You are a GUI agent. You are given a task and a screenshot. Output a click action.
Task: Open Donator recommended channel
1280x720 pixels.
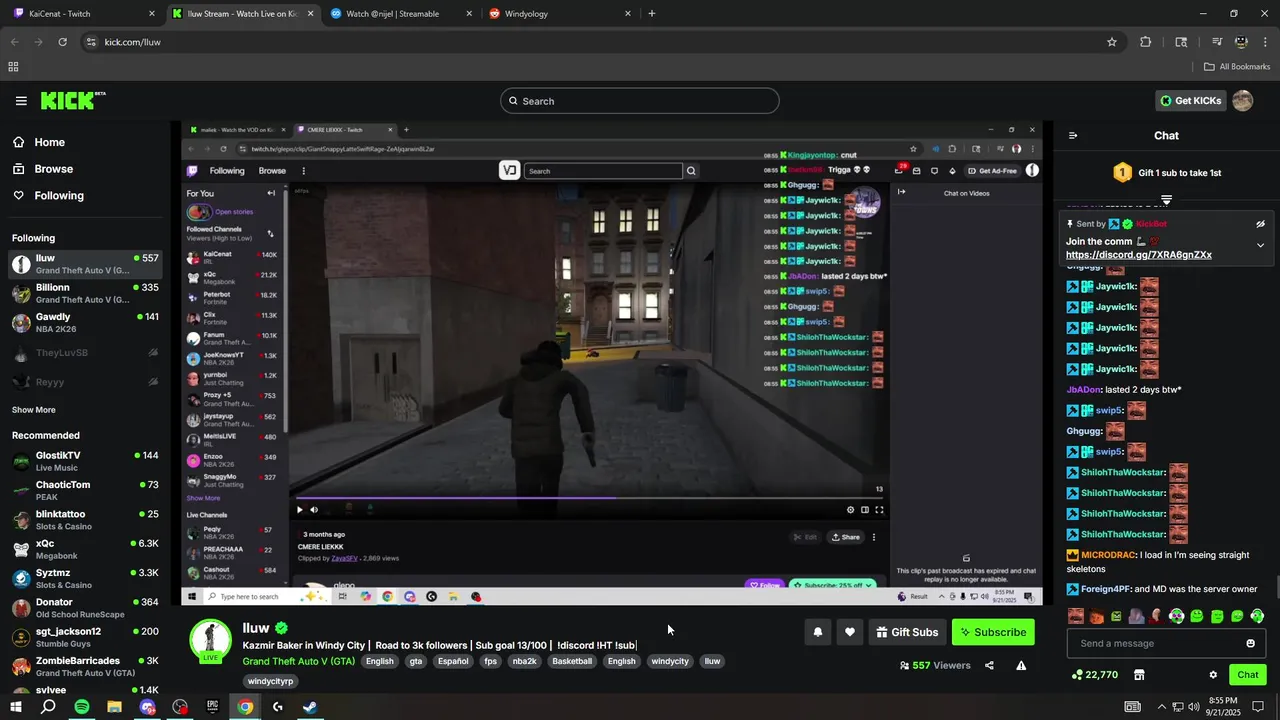[x=85, y=608]
